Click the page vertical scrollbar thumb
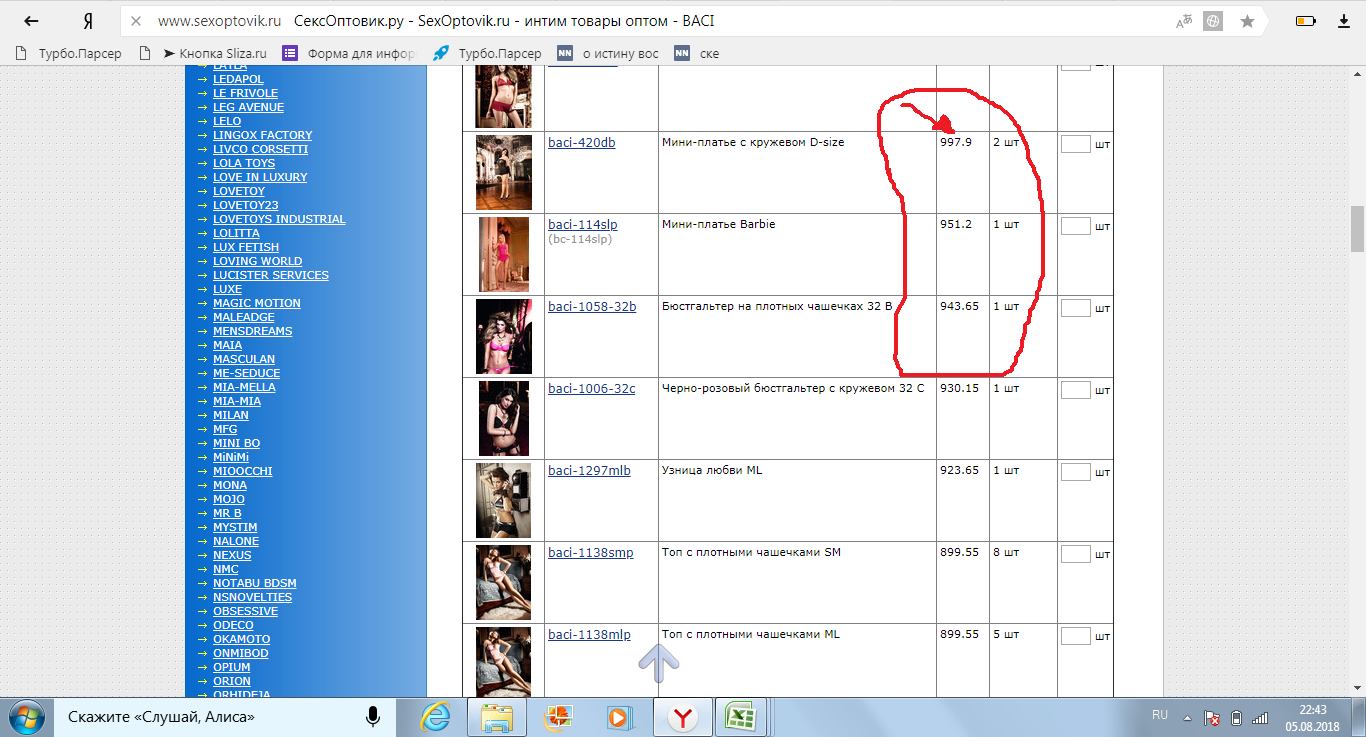 (1357, 229)
